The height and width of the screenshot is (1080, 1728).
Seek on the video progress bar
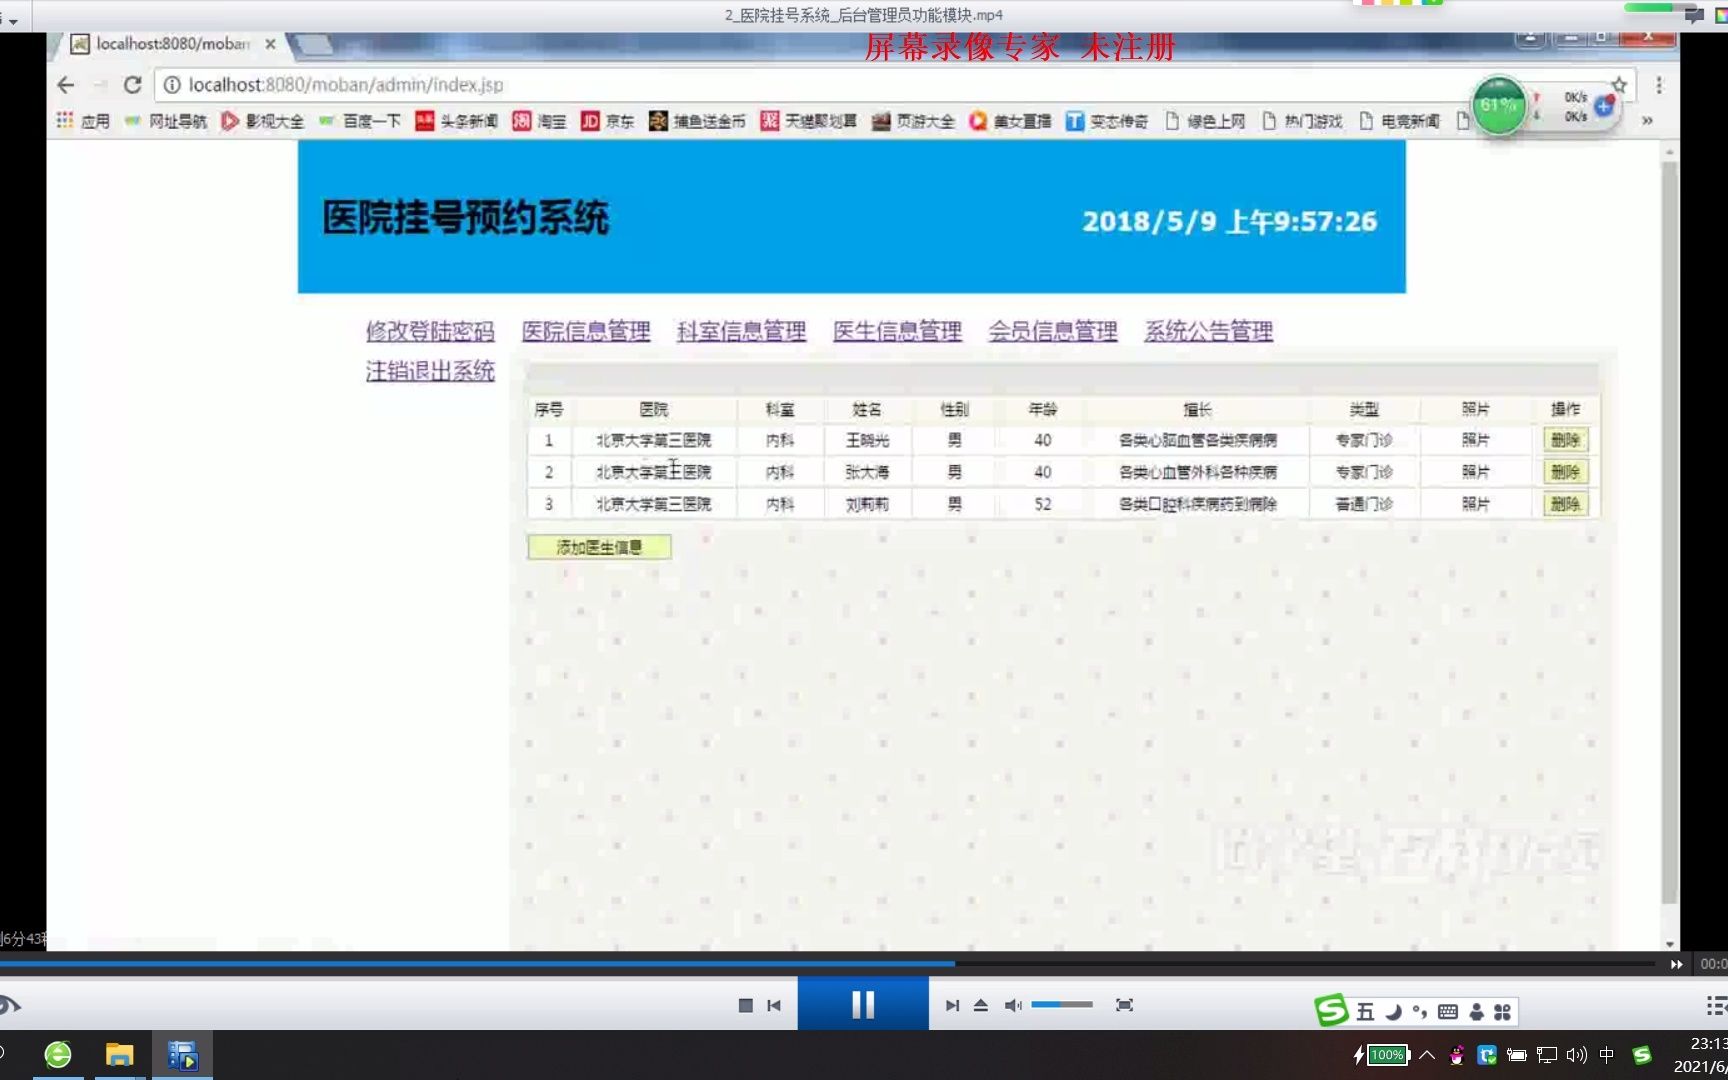pos(828,964)
